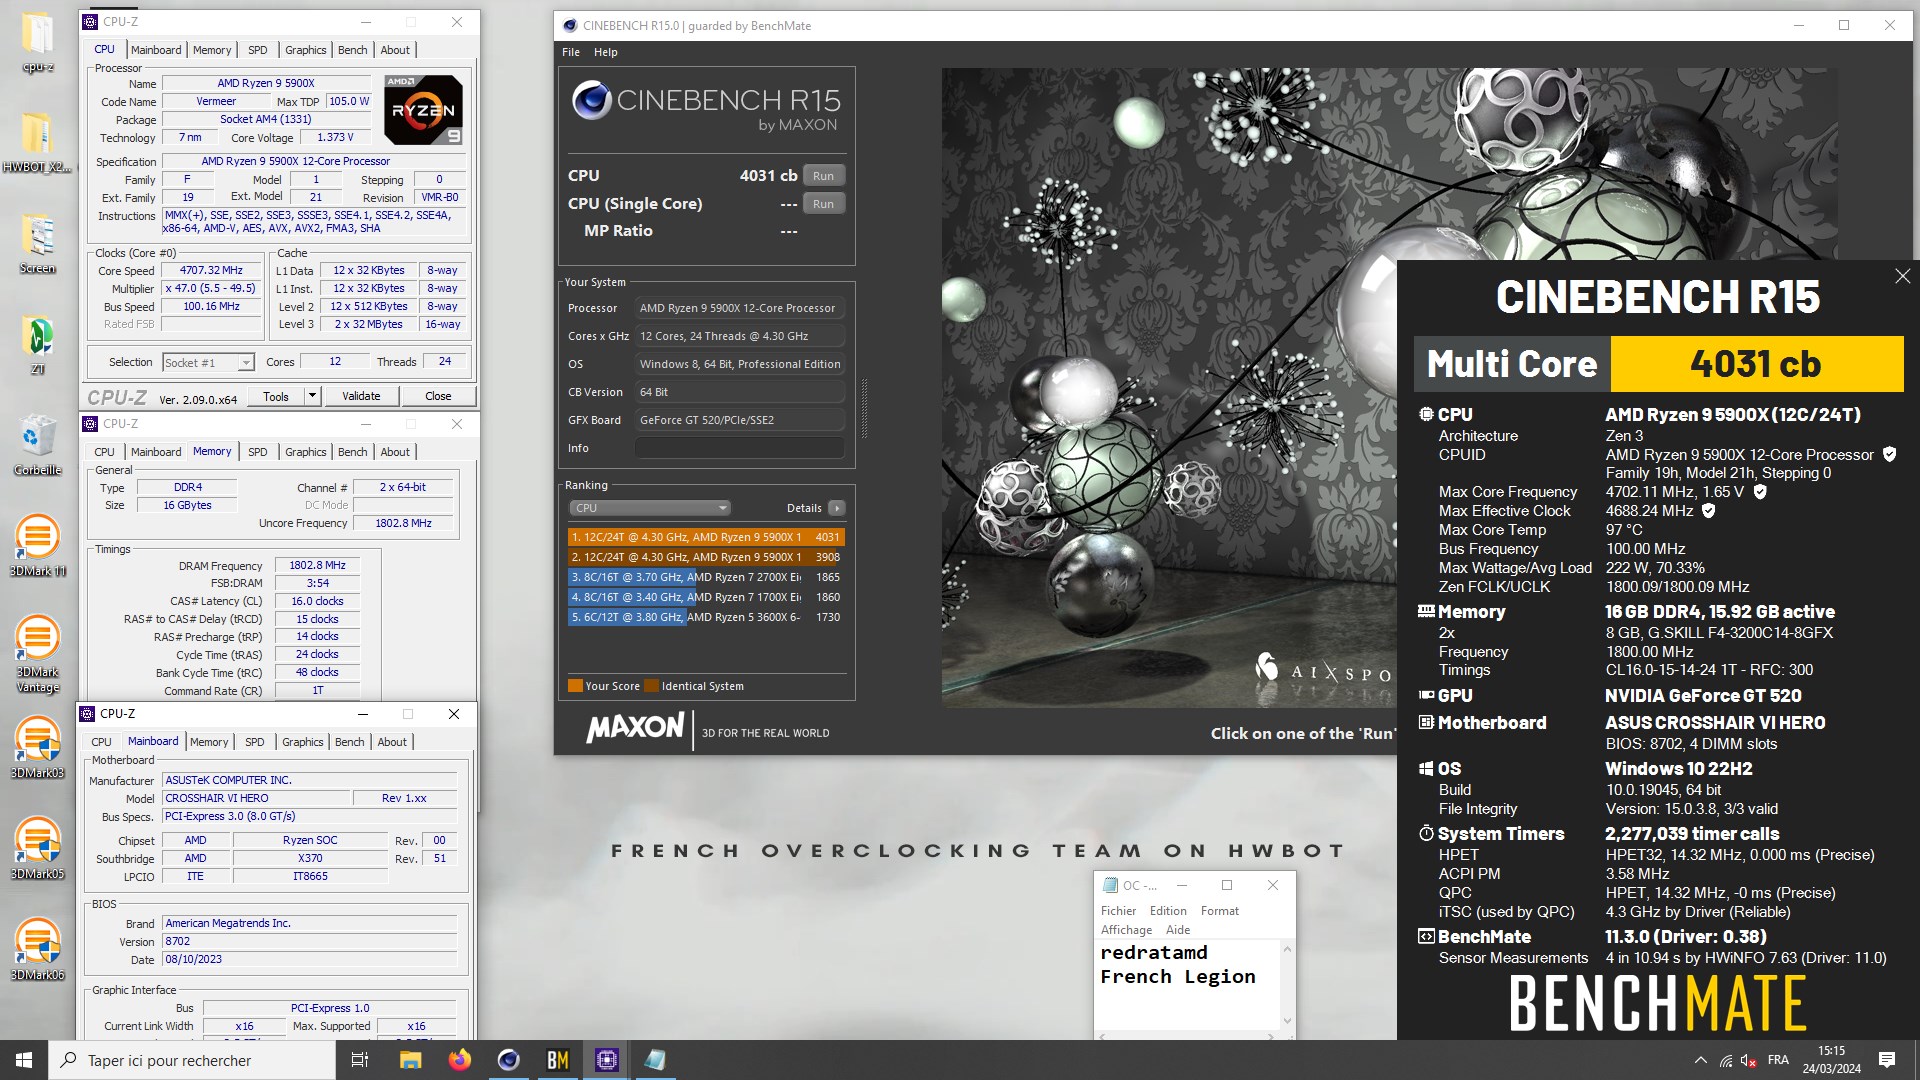Viewport: 1920px width, 1080px height.
Task: Open Notepad Aide menu
Action: click(1178, 930)
